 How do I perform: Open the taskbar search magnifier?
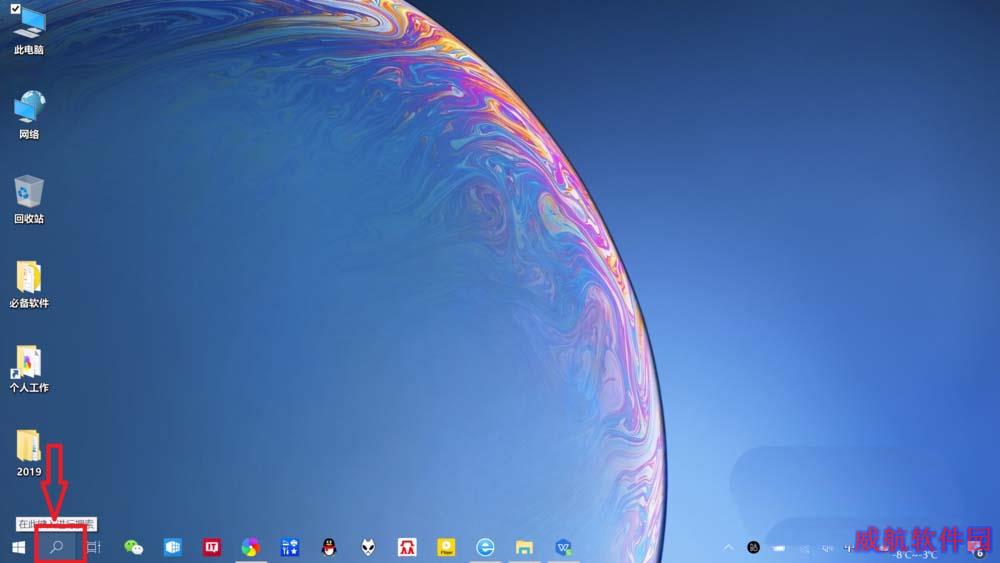(57, 546)
